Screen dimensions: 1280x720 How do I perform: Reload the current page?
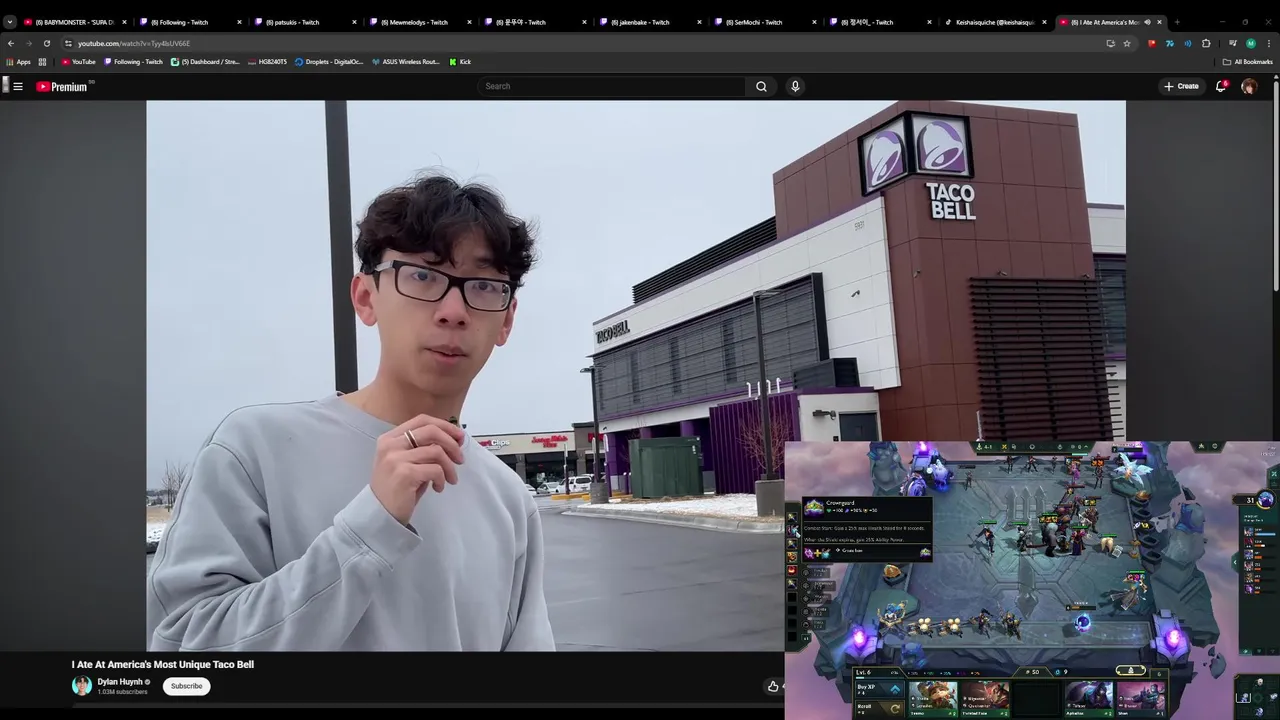pos(46,43)
